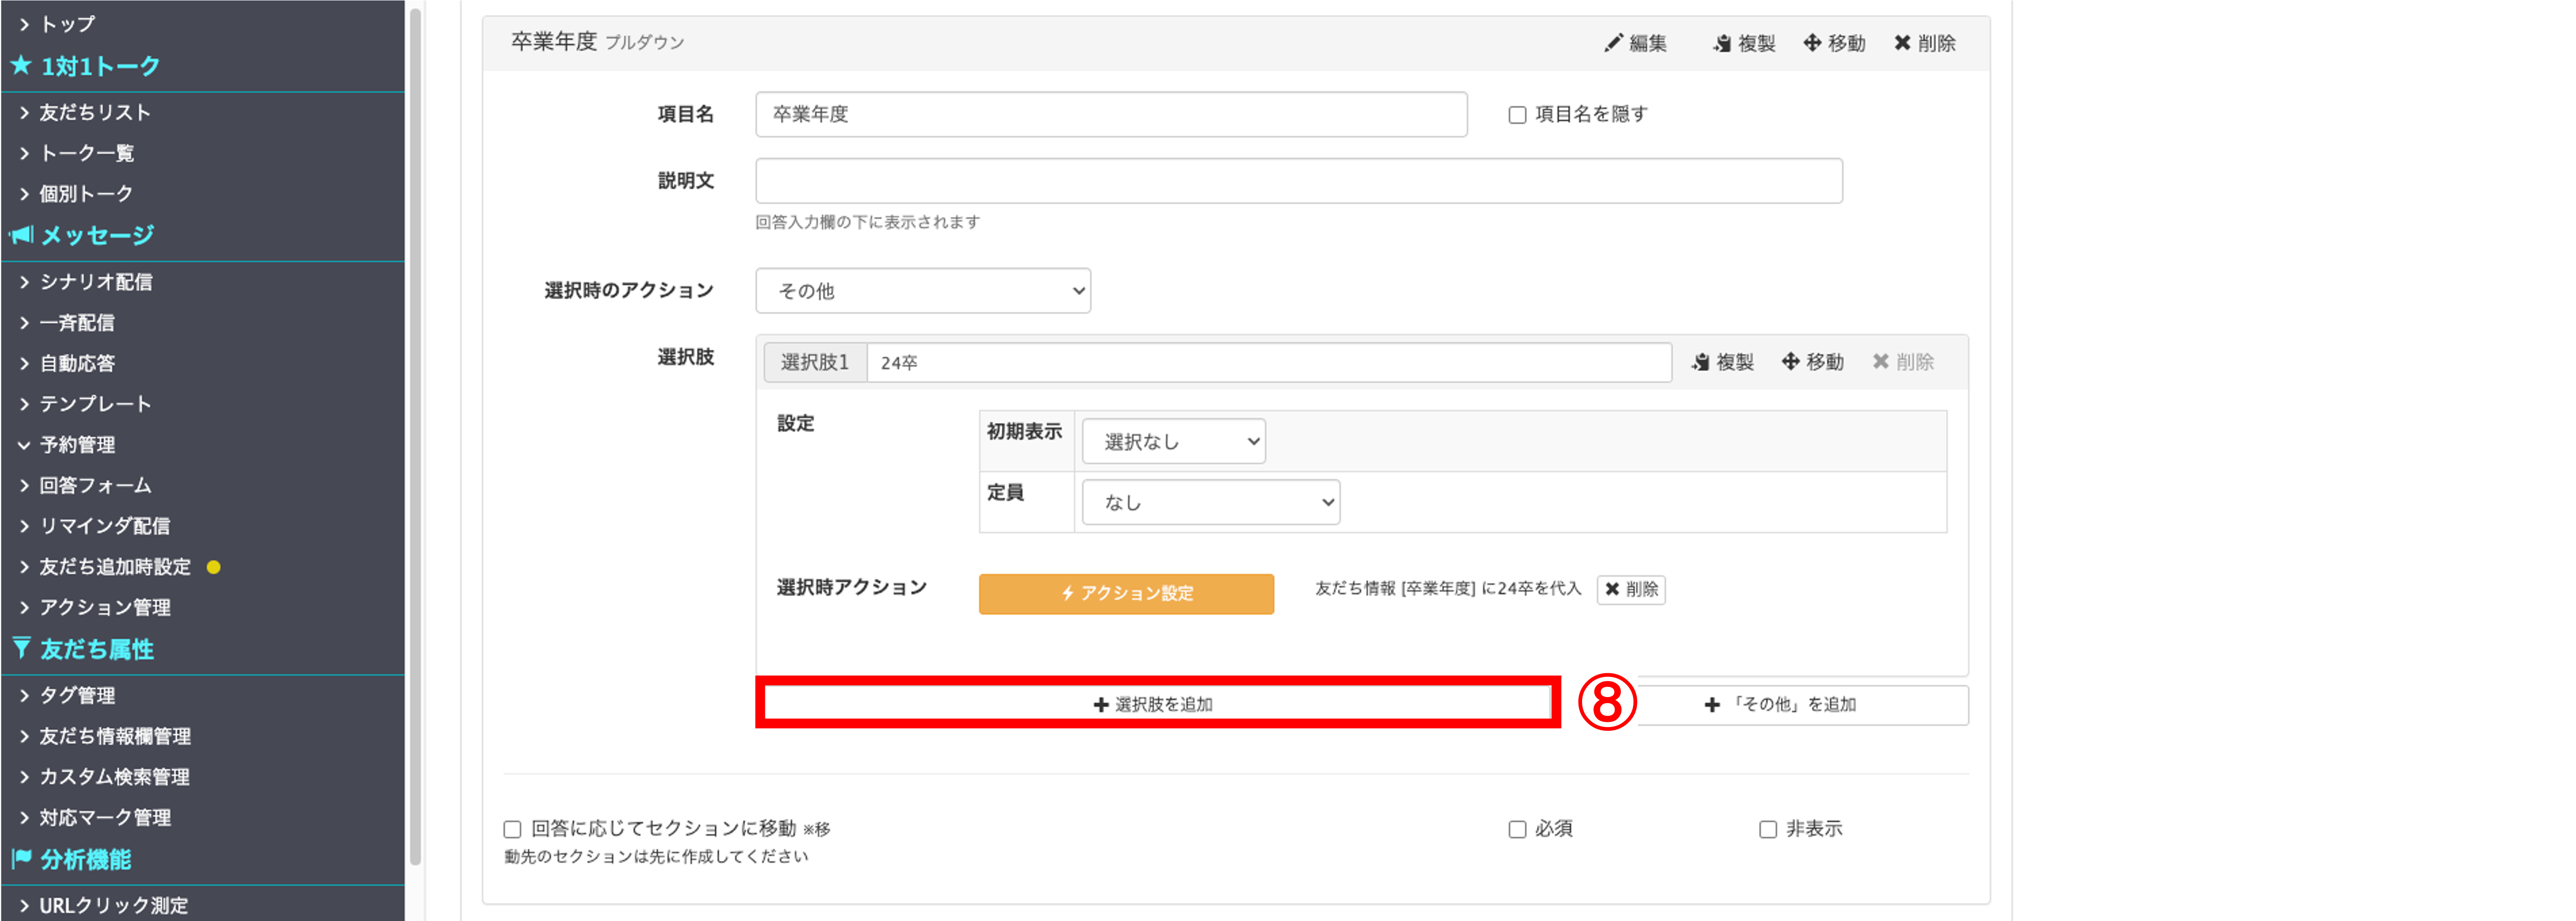Click the sidebar vertical scrollbar
The image size is (2576, 921).
click(x=415, y=436)
